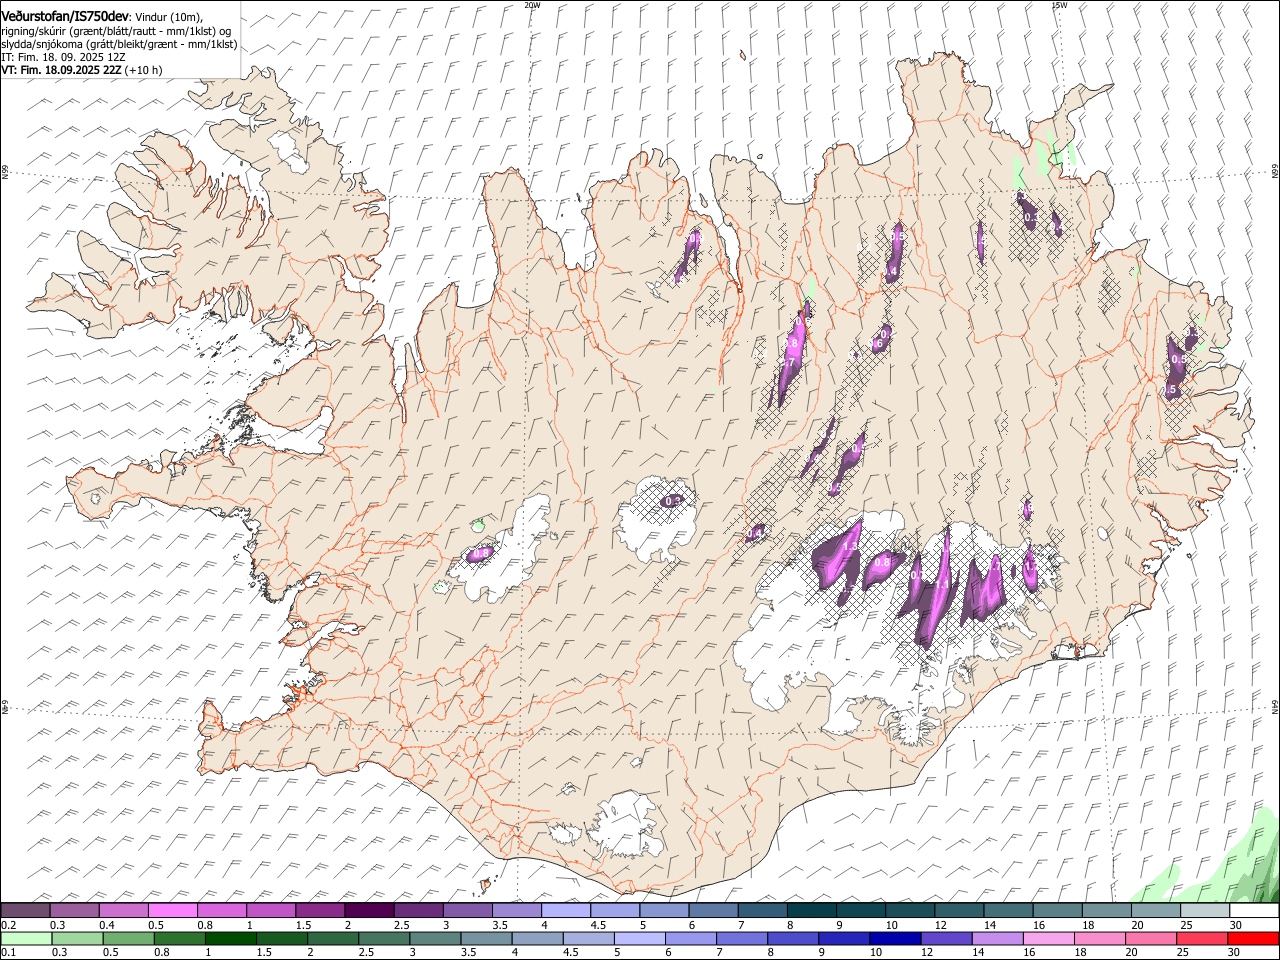The height and width of the screenshot is (960, 1280).
Task: Click the medium green swatch beginning at 0.8
Action: tap(179, 938)
